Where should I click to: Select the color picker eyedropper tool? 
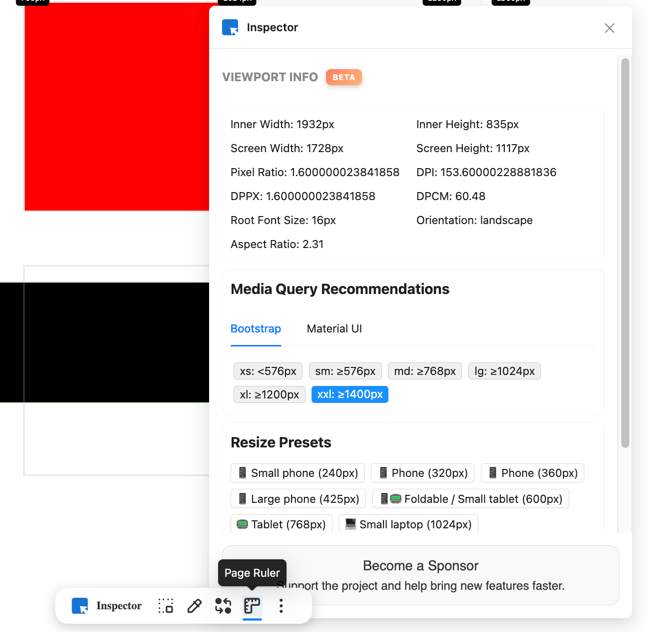coord(194,606)
